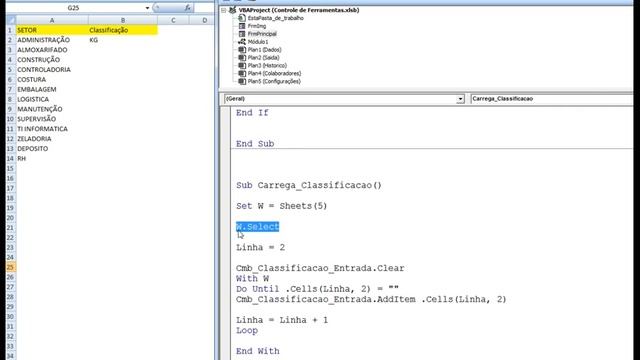
Task: Click the FrmPrincipal form icon
Action: click(242, 34)
